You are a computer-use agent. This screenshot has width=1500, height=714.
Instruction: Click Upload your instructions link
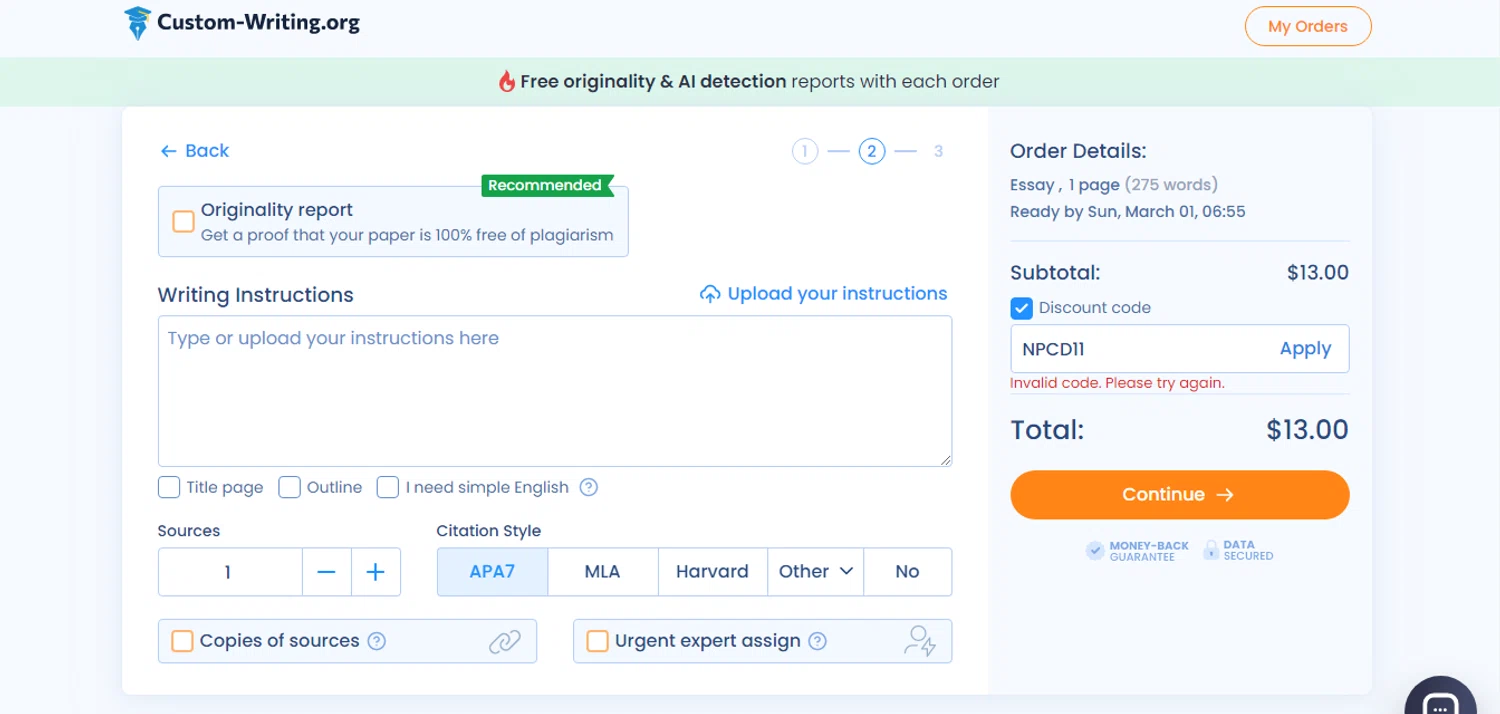[x=823, y=294]
